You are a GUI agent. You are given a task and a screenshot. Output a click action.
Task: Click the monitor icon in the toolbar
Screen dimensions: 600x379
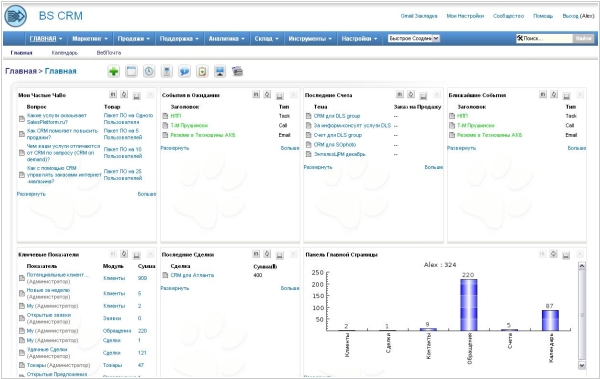[x=220, y=71]
